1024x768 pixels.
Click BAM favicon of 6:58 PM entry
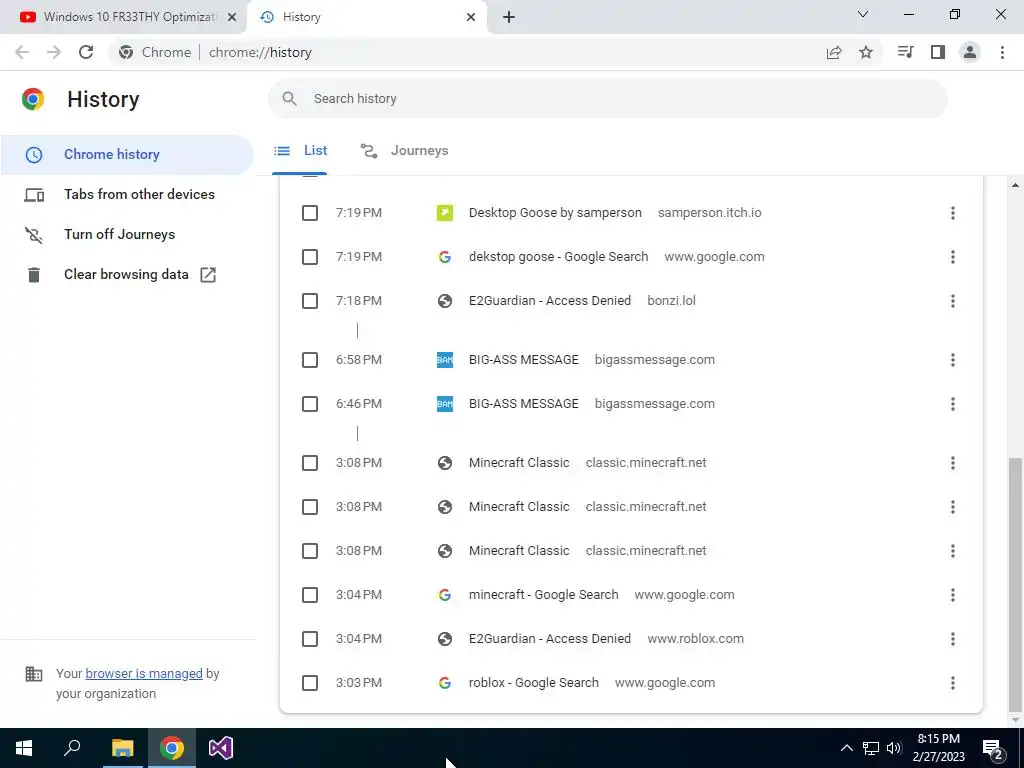445,360
